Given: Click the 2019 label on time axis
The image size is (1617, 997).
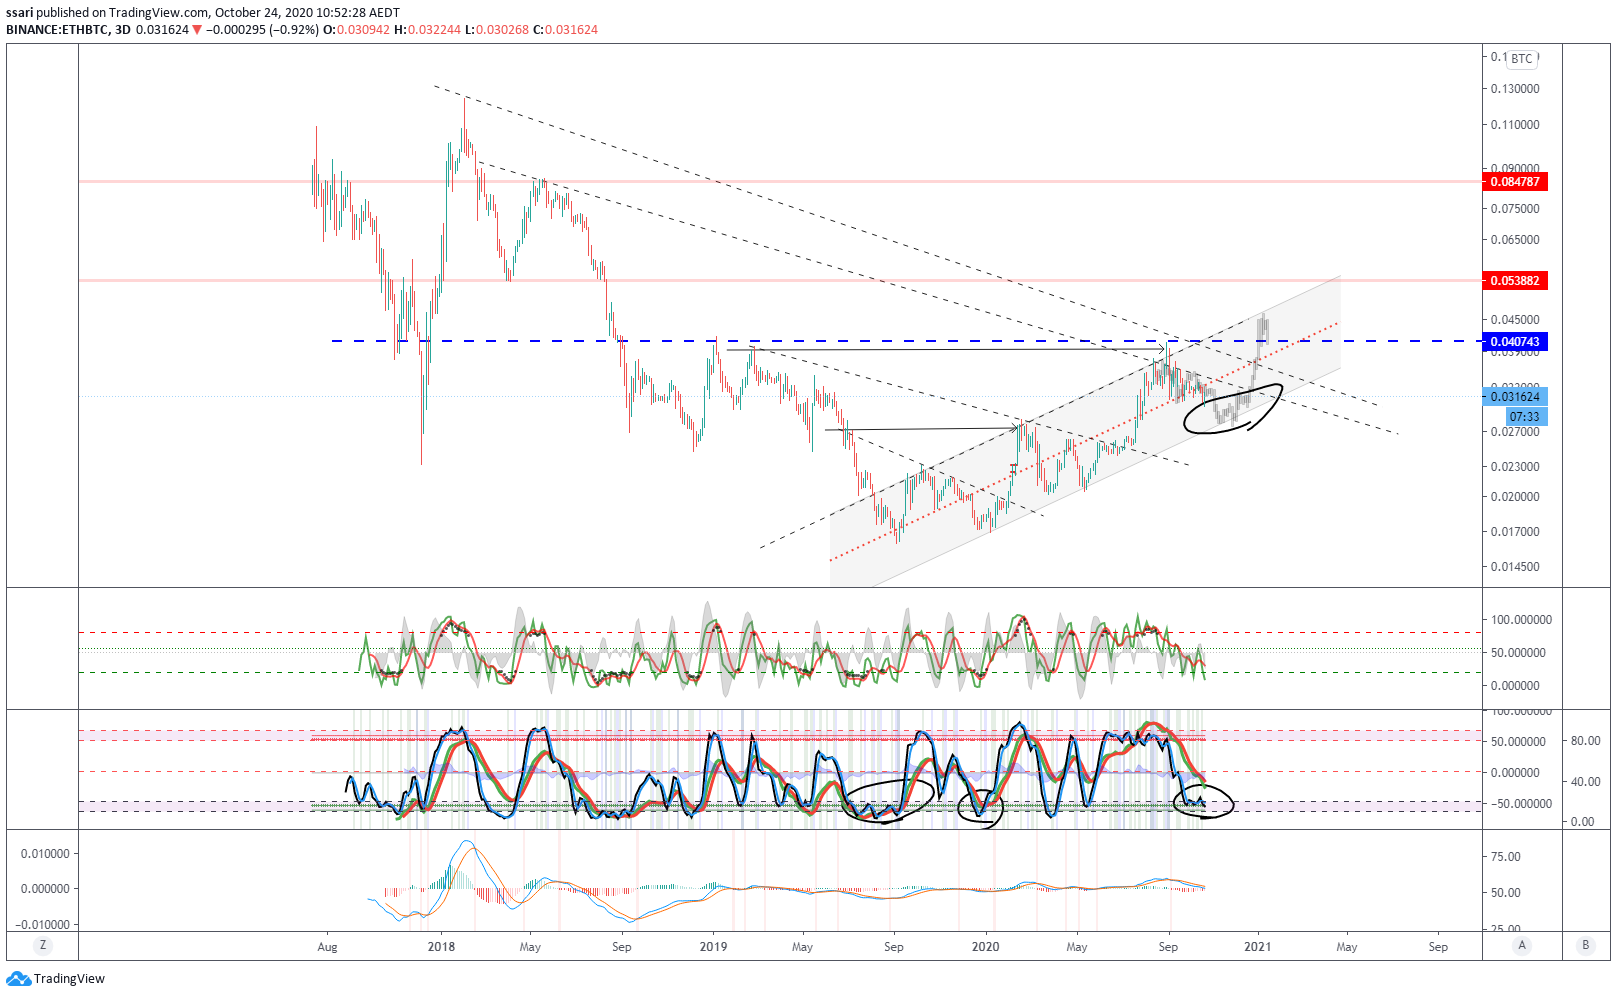Looking at the screenshot, I should [x=713, y=947].
